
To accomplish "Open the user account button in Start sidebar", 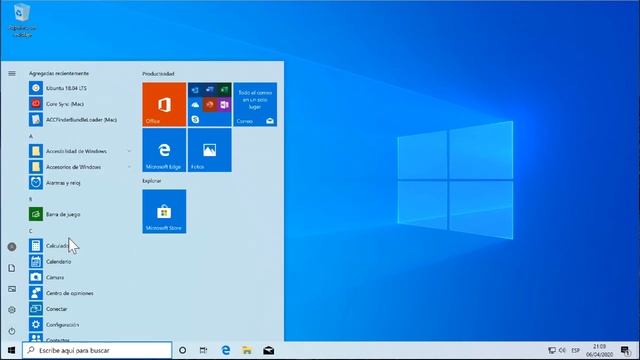I will pyautogui.click(x=12, y=247).
